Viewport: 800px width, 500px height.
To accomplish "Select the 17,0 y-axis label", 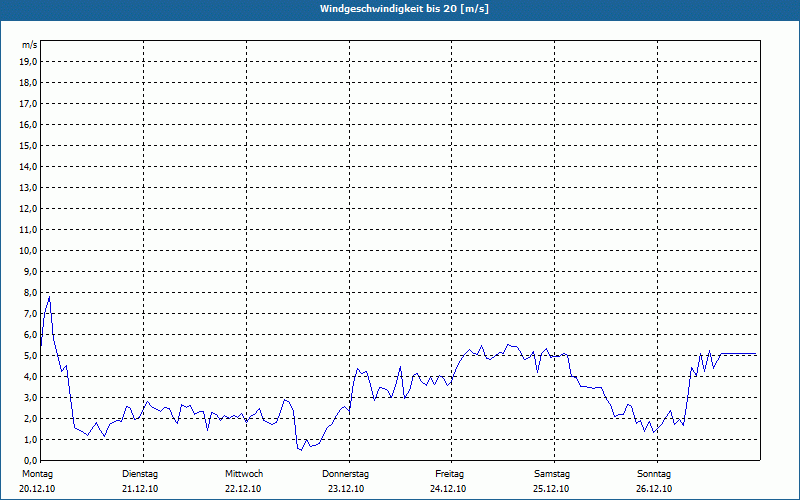I will tap(28, 104).
